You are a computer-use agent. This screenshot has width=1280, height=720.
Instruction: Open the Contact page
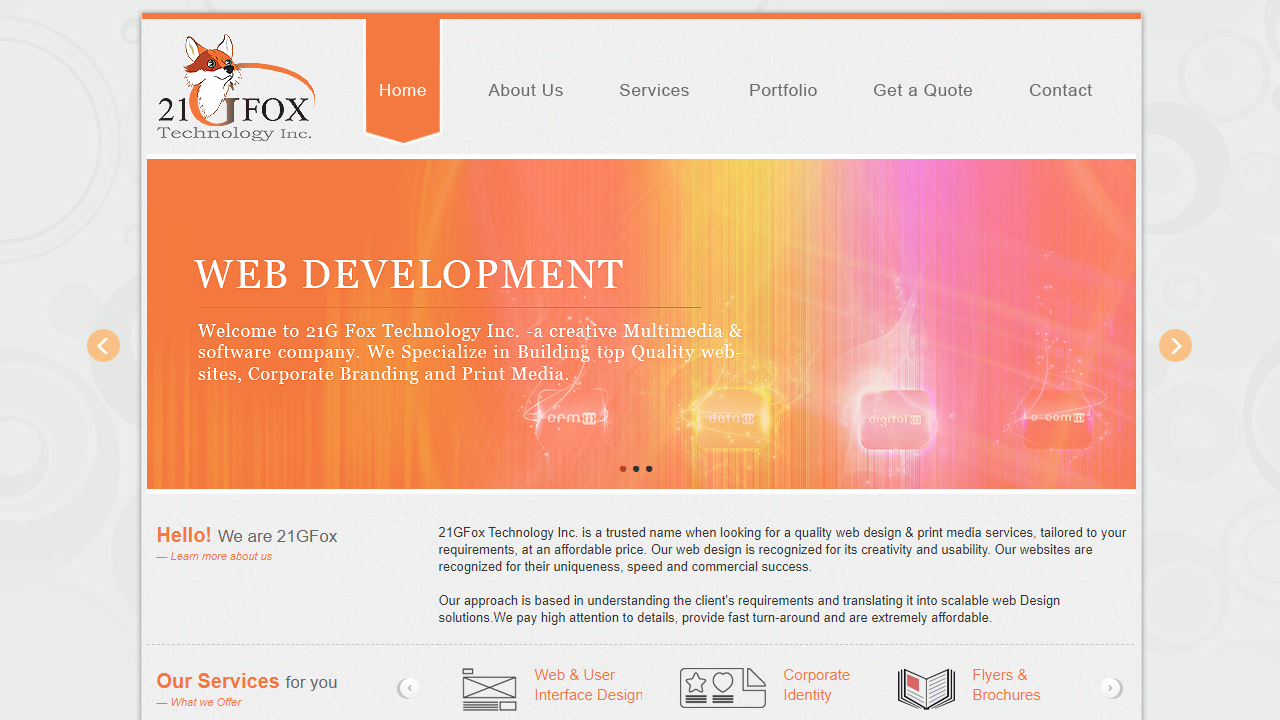[x=1061, y=90]
